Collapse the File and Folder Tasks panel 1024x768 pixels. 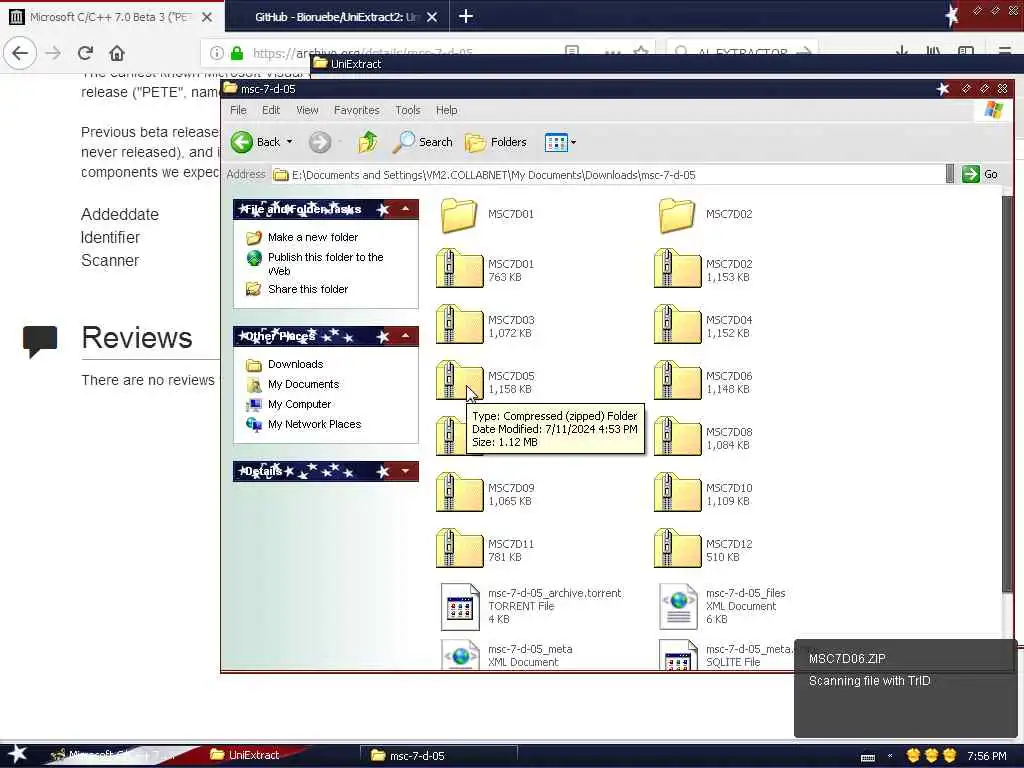point(406,209)
